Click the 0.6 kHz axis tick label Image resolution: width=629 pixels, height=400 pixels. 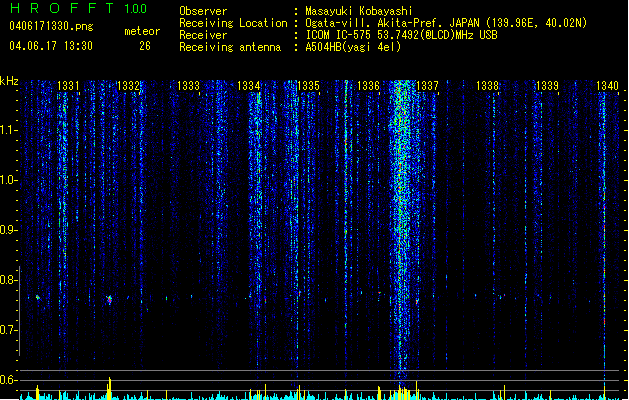(x=8, y=380)
